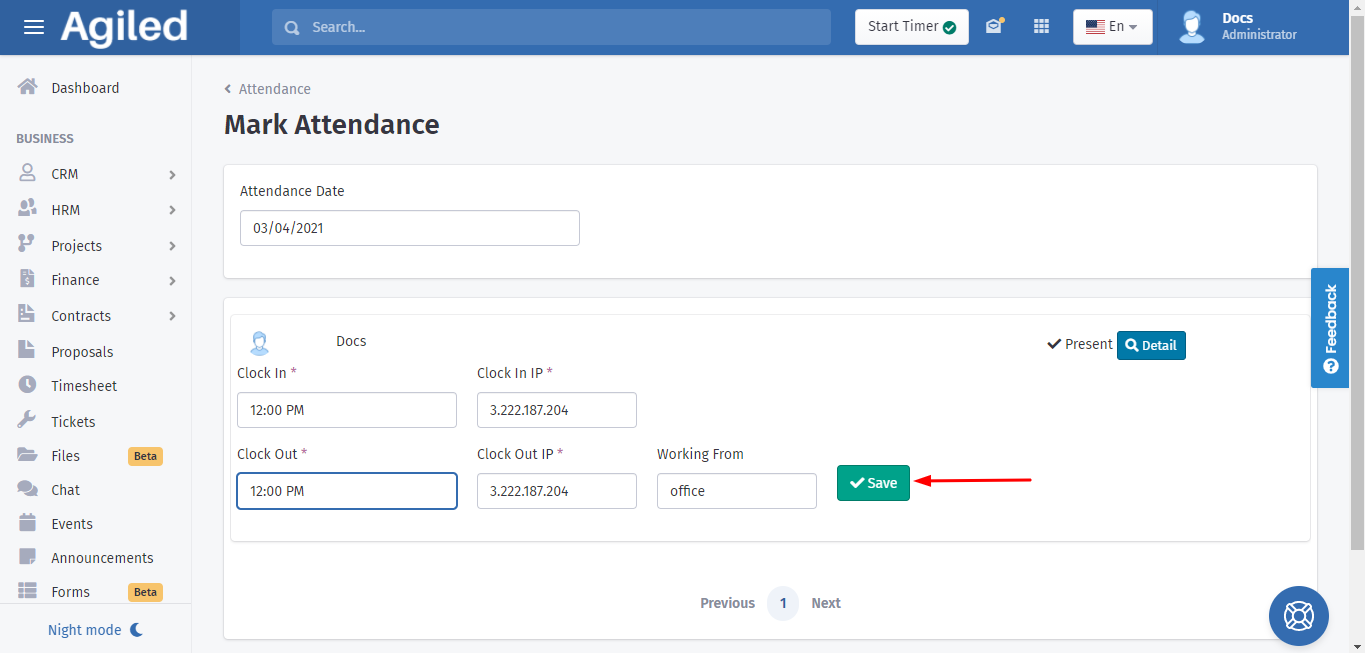
Task: Open Announcements in the sidebar
Action: [x=102, y=558]
